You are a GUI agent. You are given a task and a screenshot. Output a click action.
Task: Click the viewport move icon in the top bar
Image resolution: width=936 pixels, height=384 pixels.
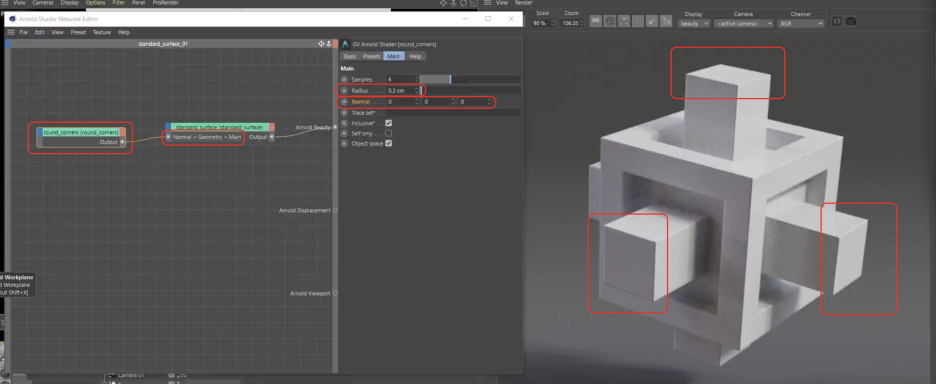(x=444, y=3)
